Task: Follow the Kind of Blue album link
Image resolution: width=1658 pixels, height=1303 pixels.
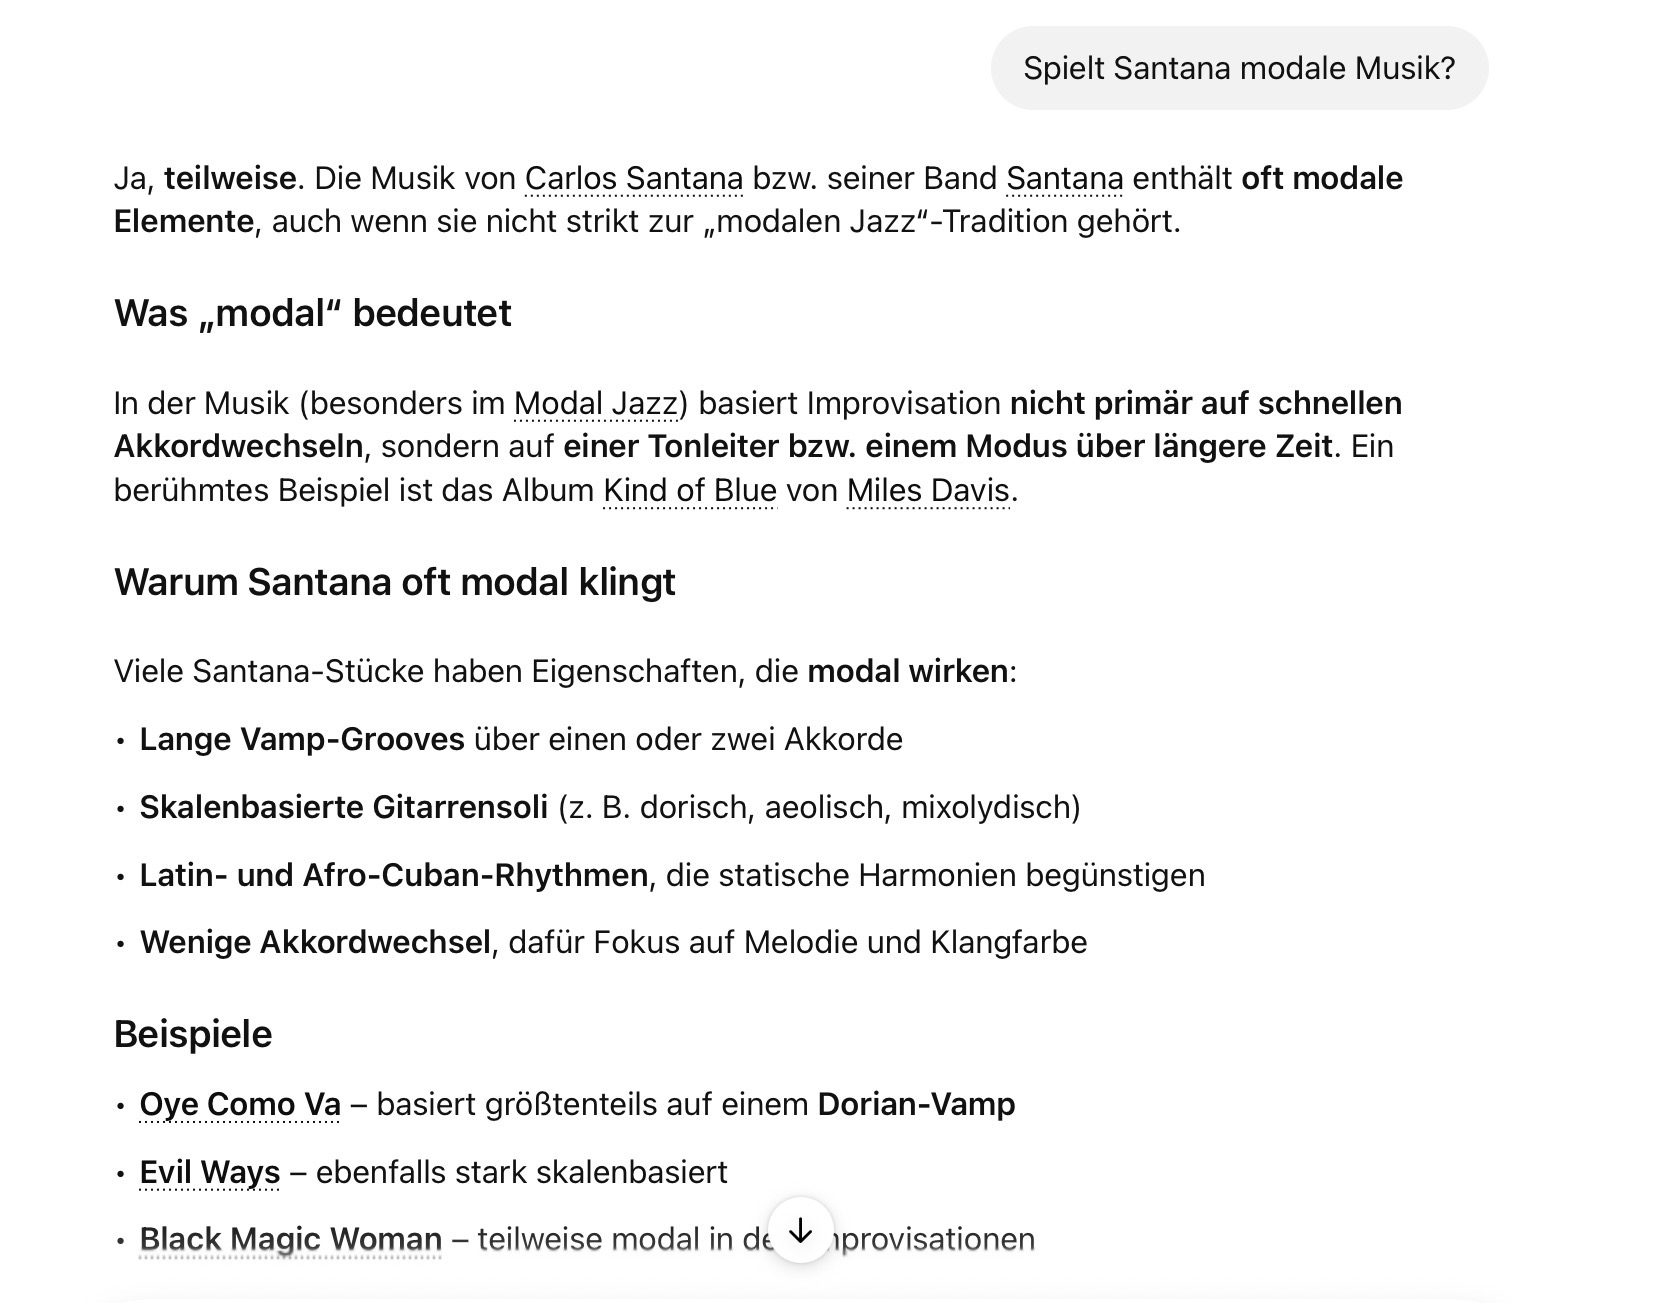Action: point(690,491)
